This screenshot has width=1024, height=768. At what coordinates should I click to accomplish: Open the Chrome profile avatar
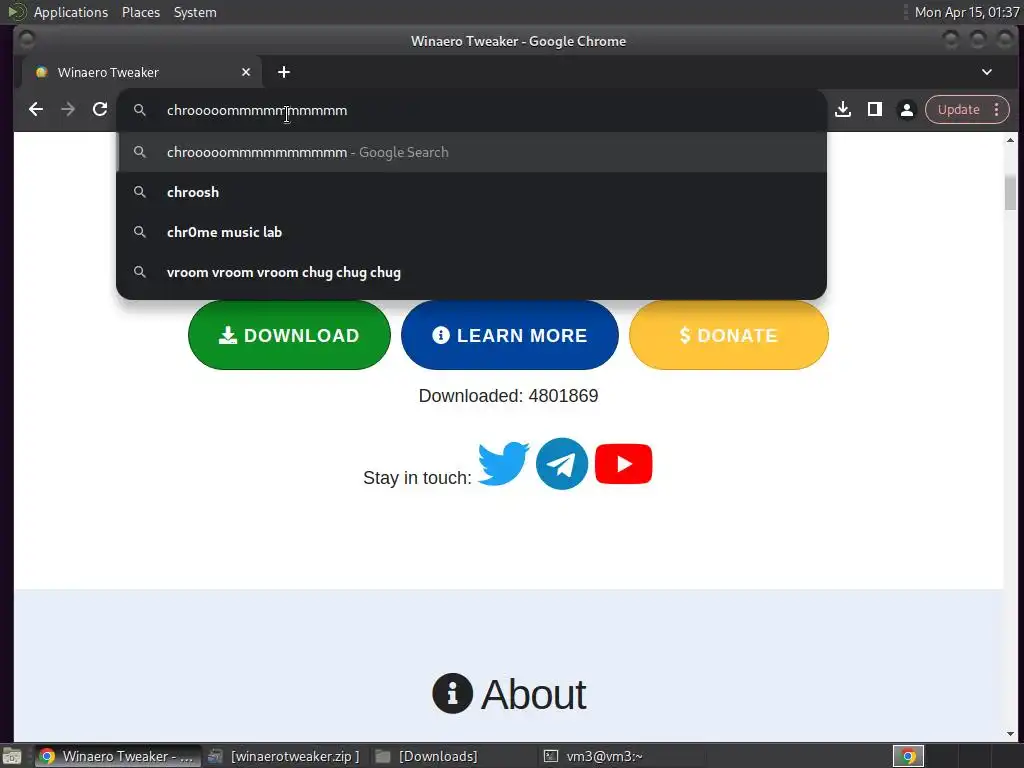click(906, 110)
